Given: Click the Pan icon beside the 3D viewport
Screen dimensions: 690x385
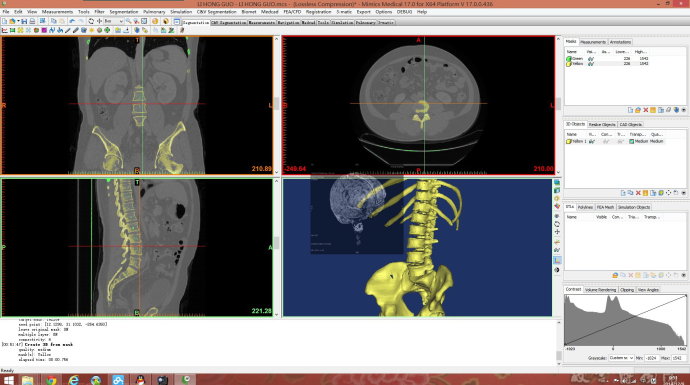Looking at the screenshot, I should [x=557, y=232].
